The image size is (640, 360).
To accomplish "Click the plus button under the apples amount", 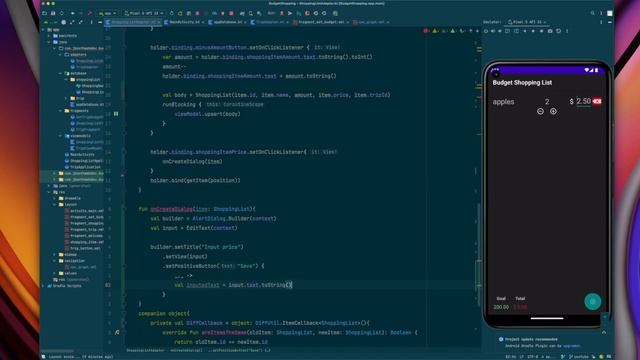I will tap(553, 111).
